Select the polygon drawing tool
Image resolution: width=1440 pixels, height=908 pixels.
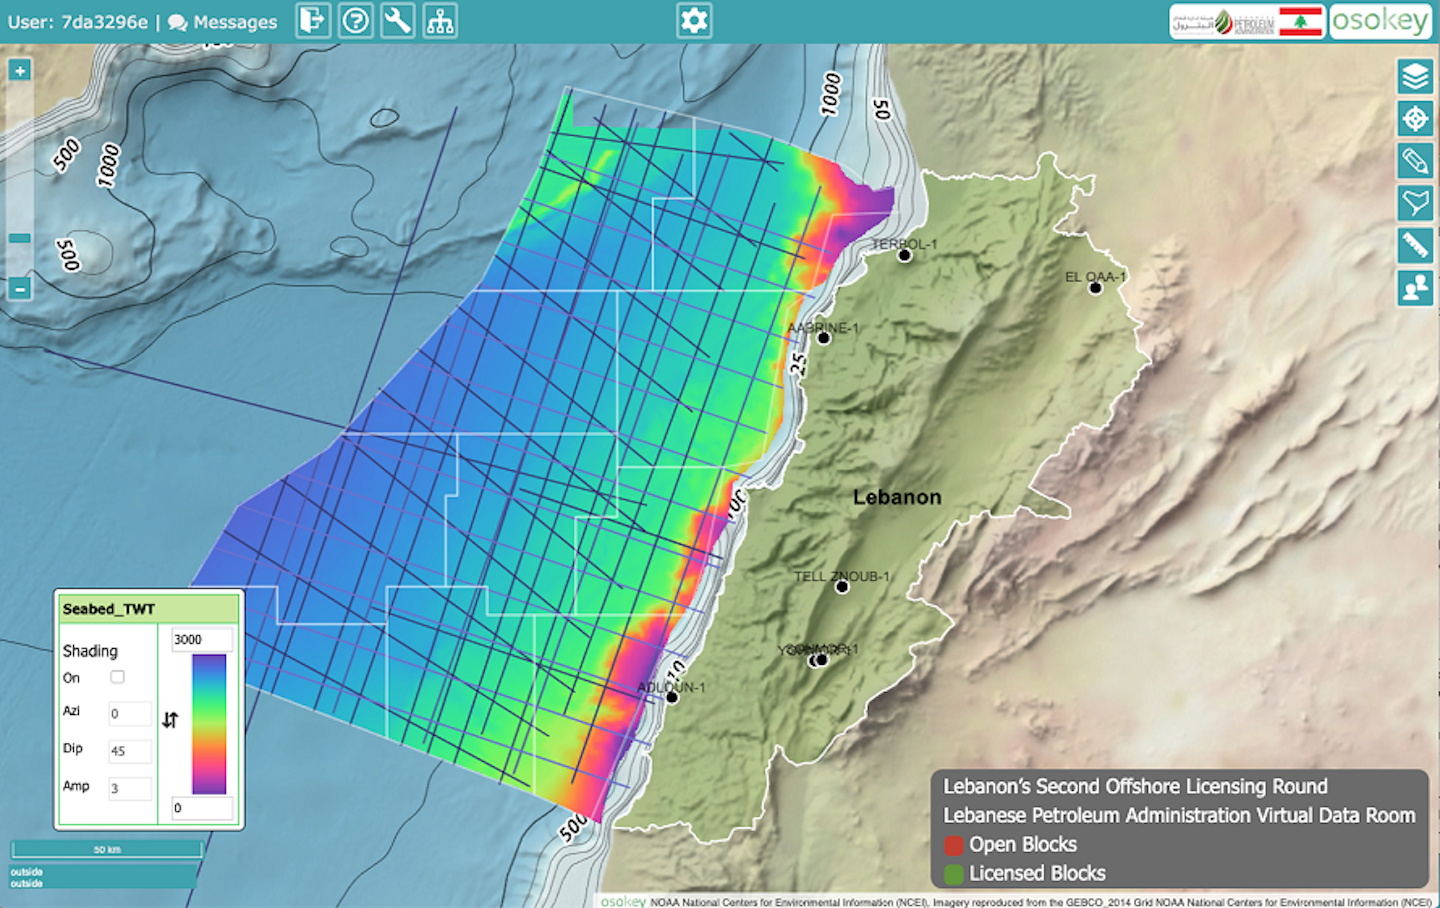tap(1414, 202)
